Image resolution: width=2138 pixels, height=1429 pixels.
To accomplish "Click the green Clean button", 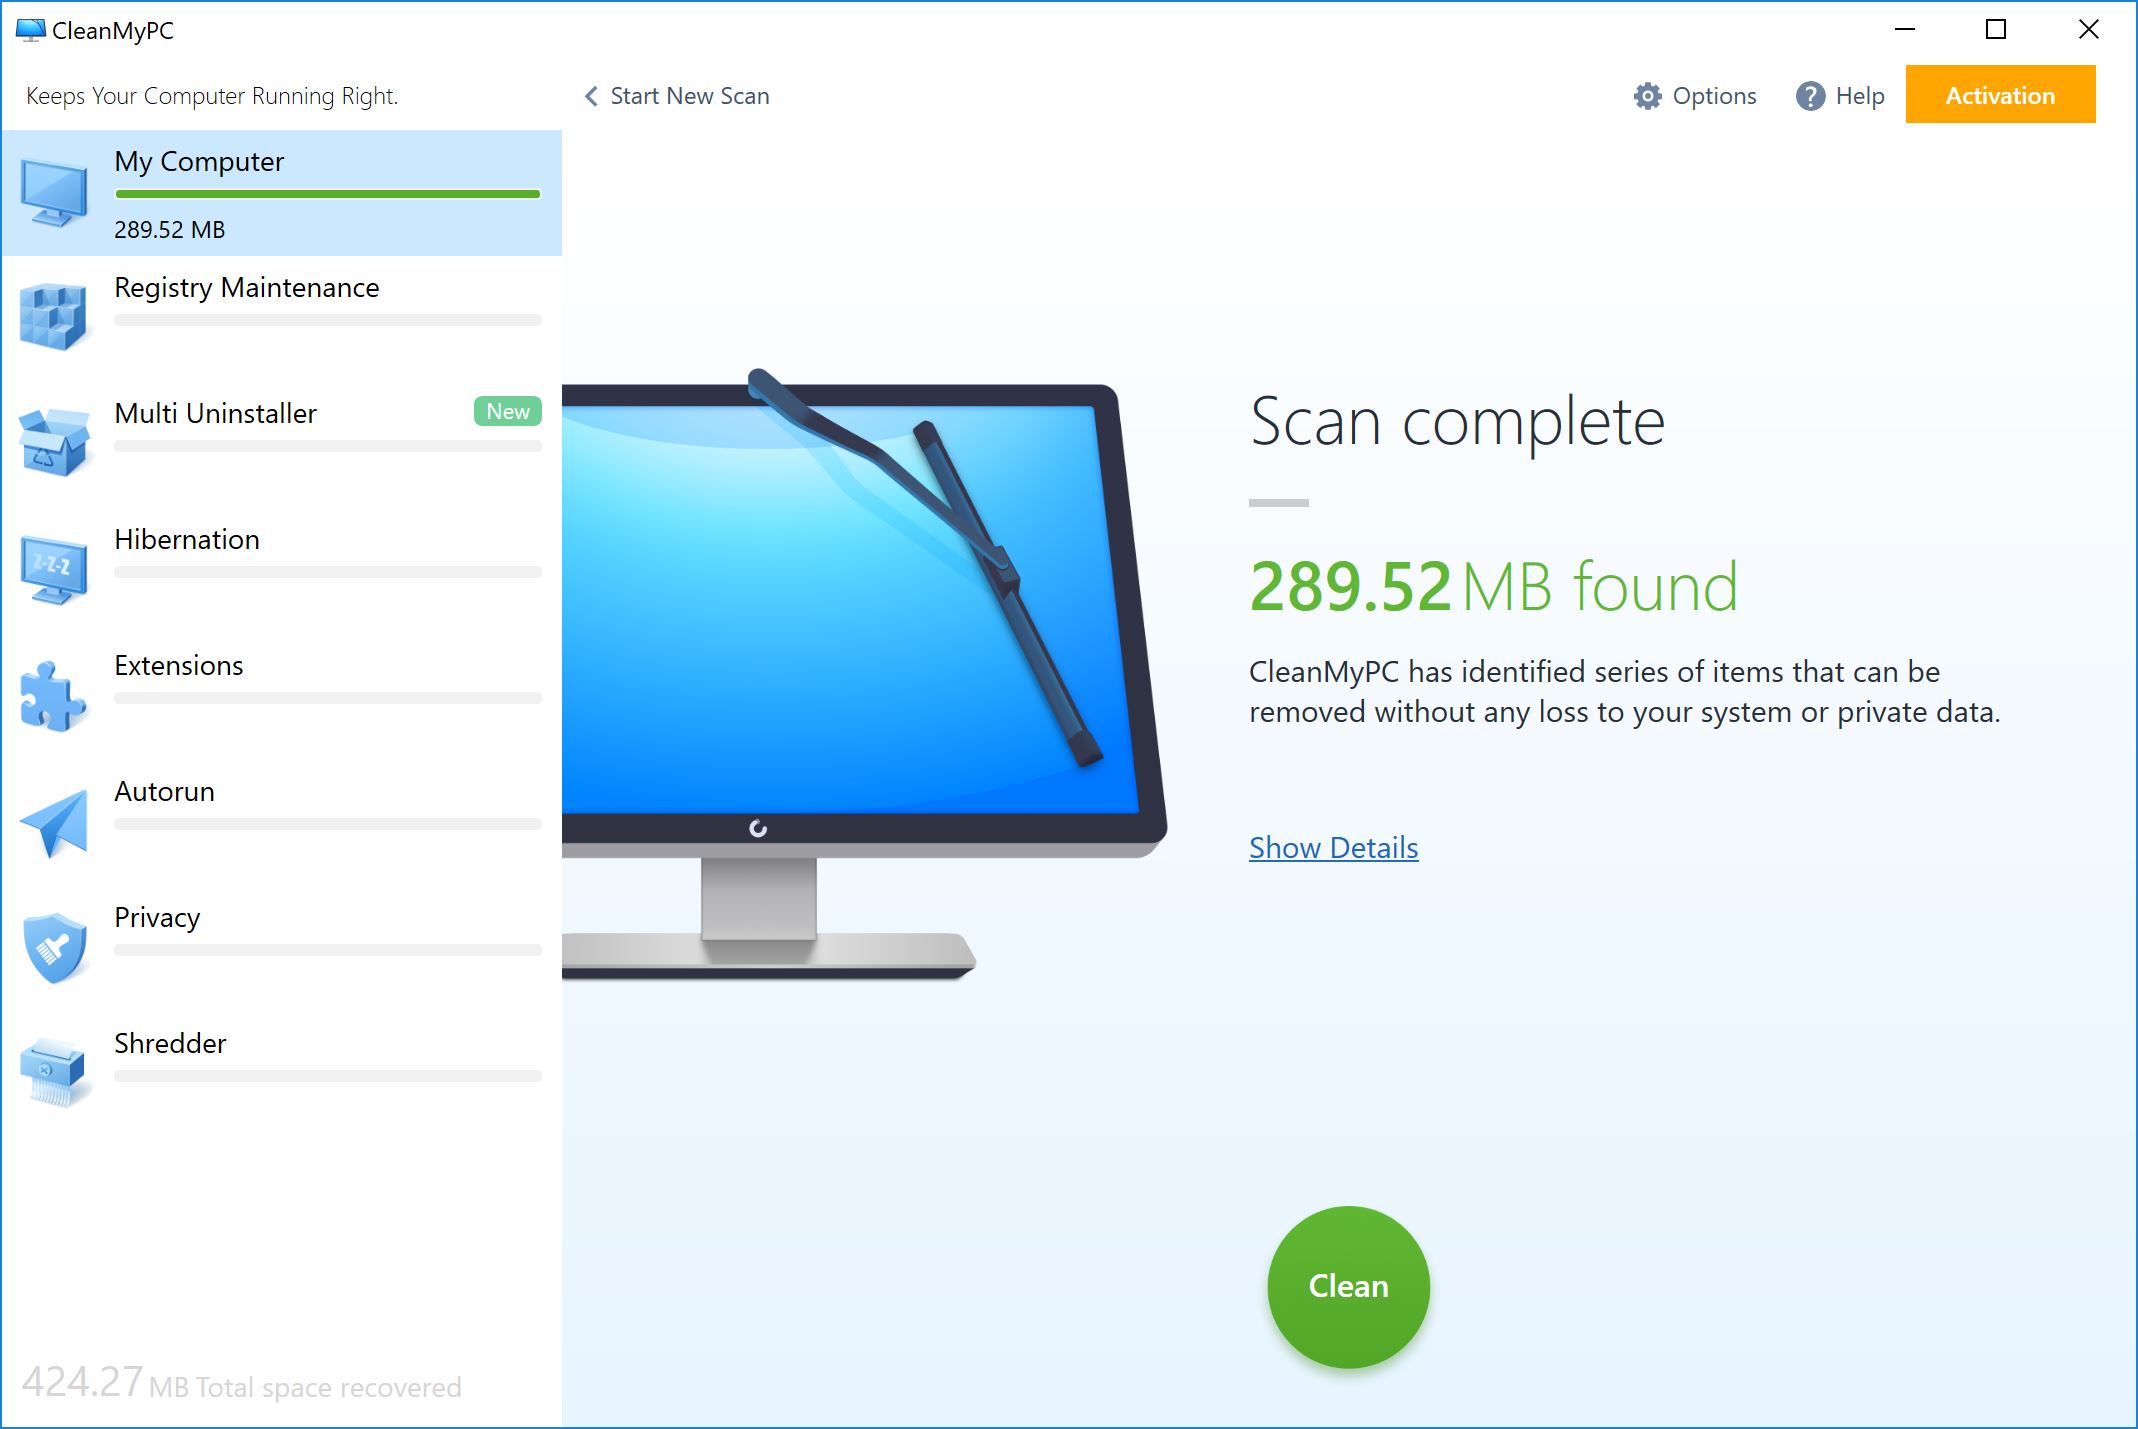I will (1347, 1285).
